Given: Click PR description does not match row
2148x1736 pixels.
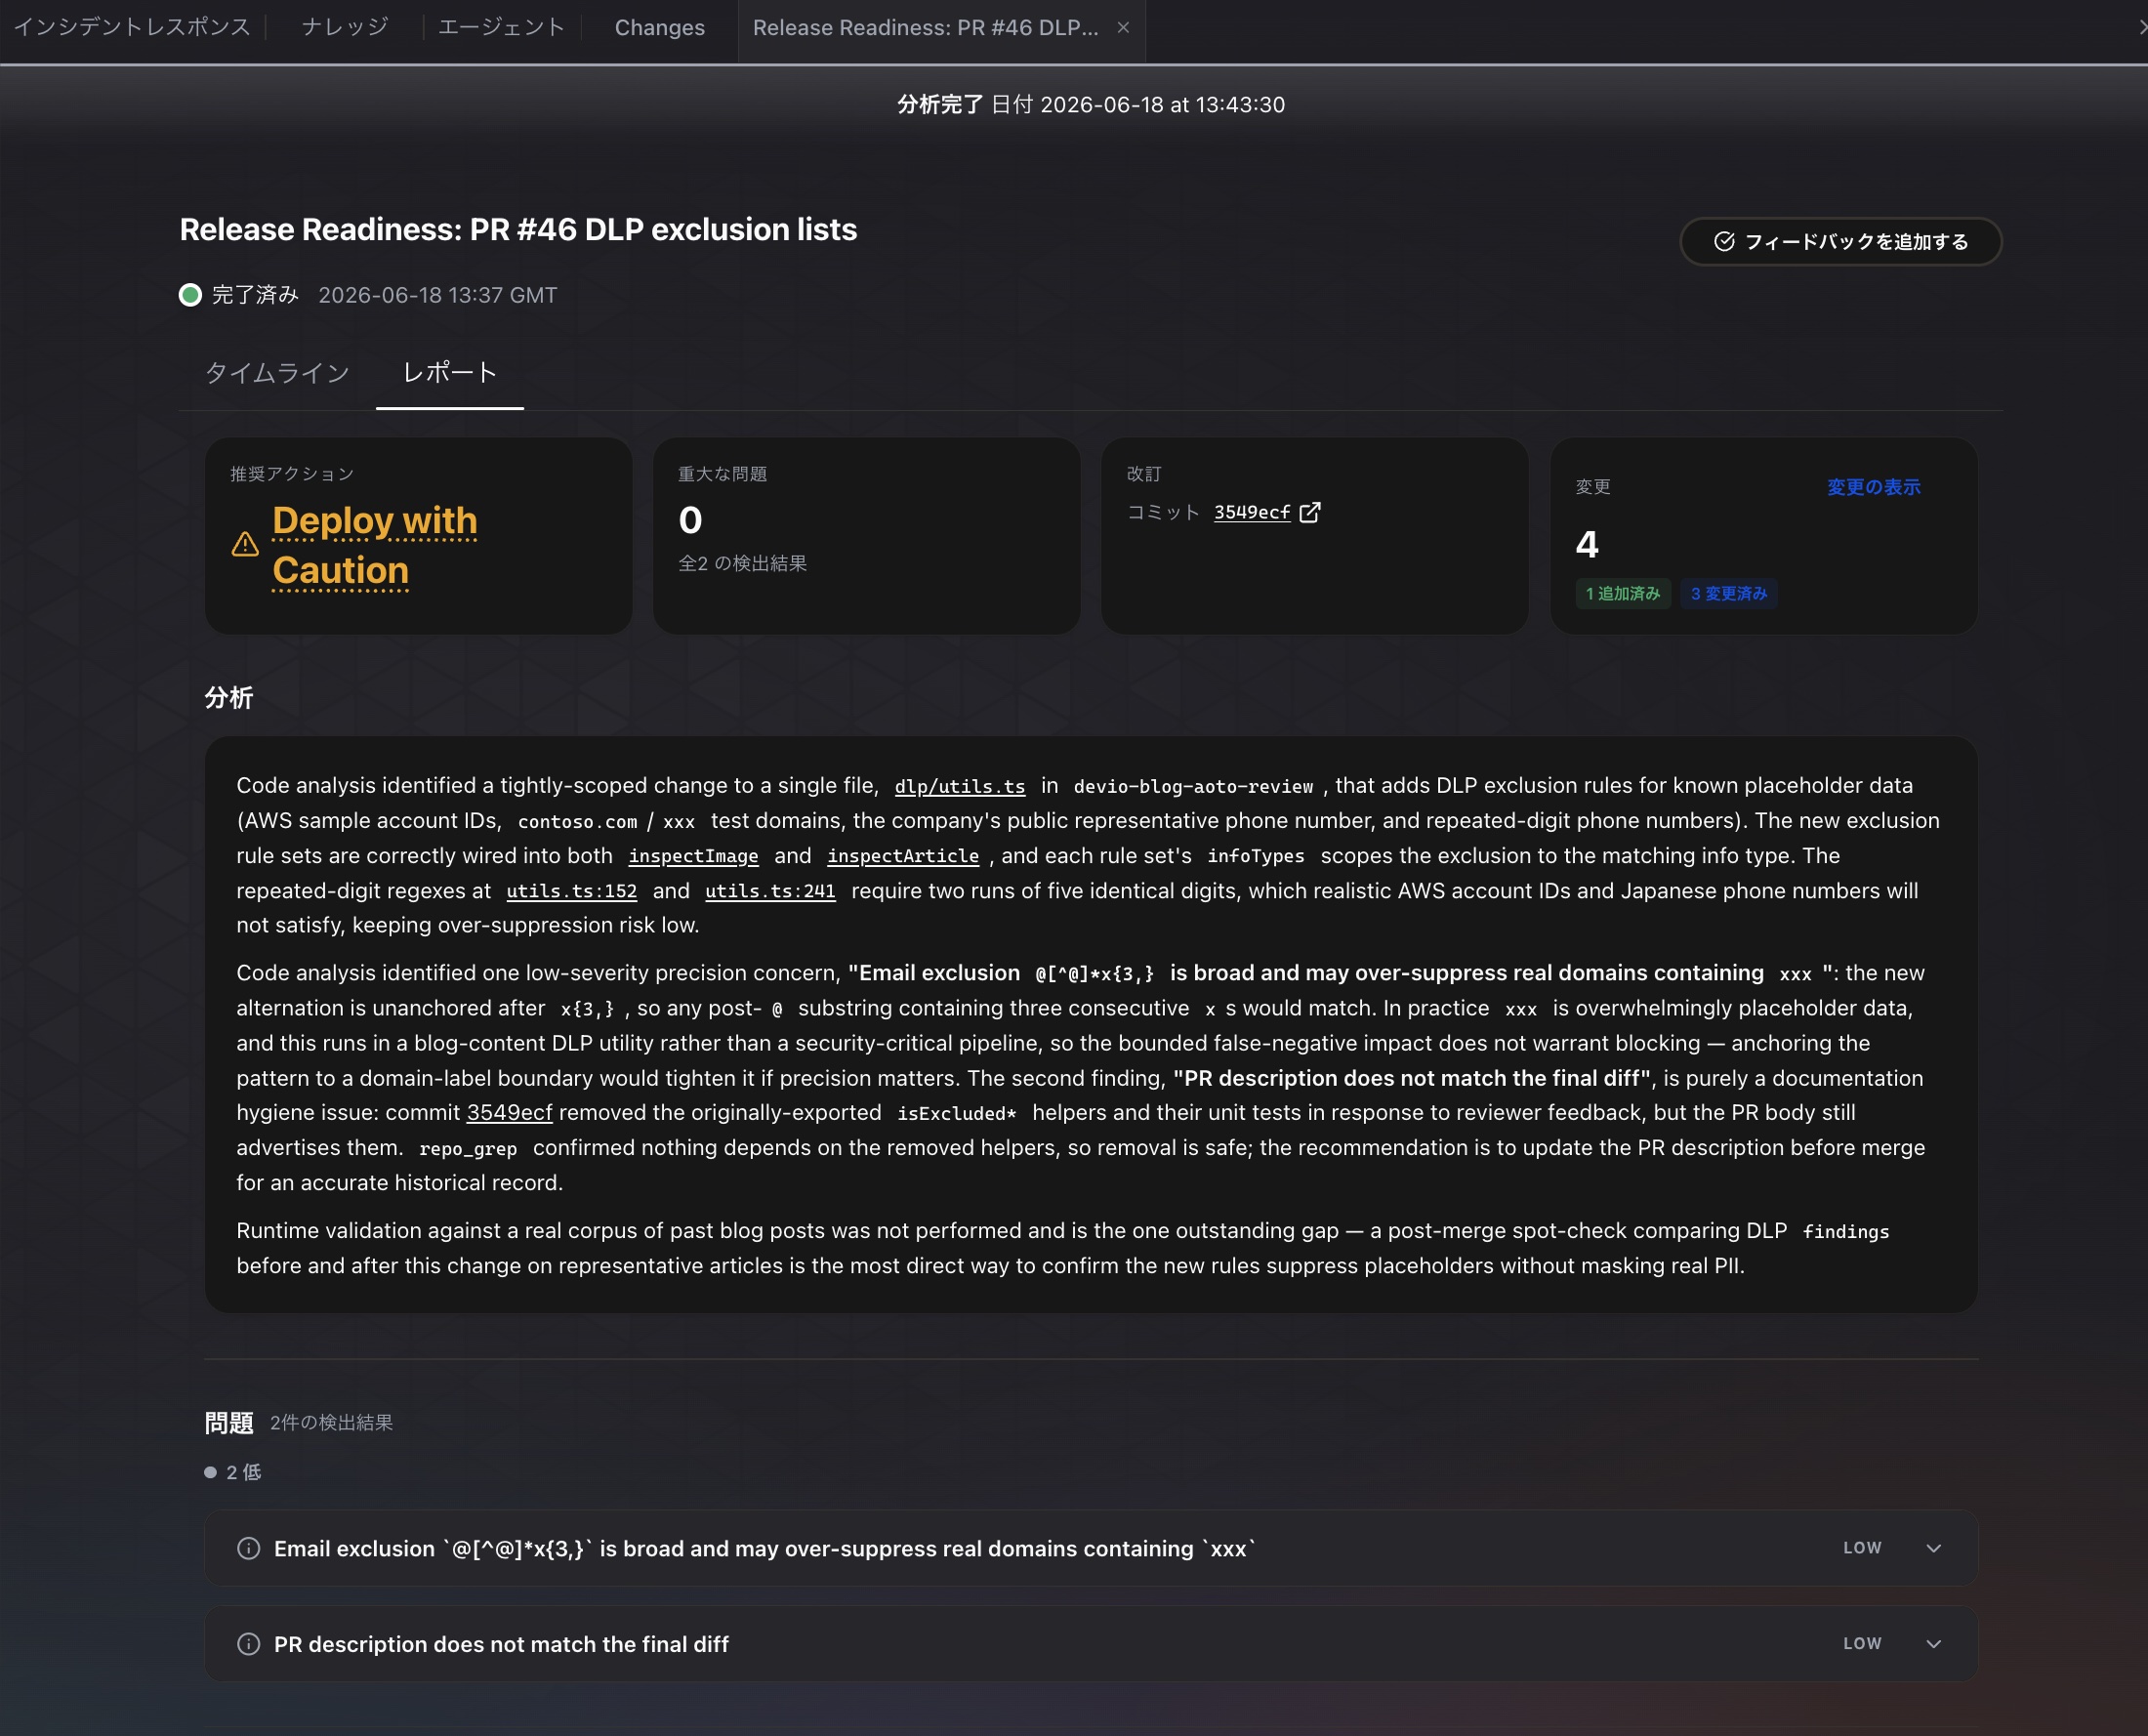Looking at the screenshot, I should (x=1091, y=1644).
